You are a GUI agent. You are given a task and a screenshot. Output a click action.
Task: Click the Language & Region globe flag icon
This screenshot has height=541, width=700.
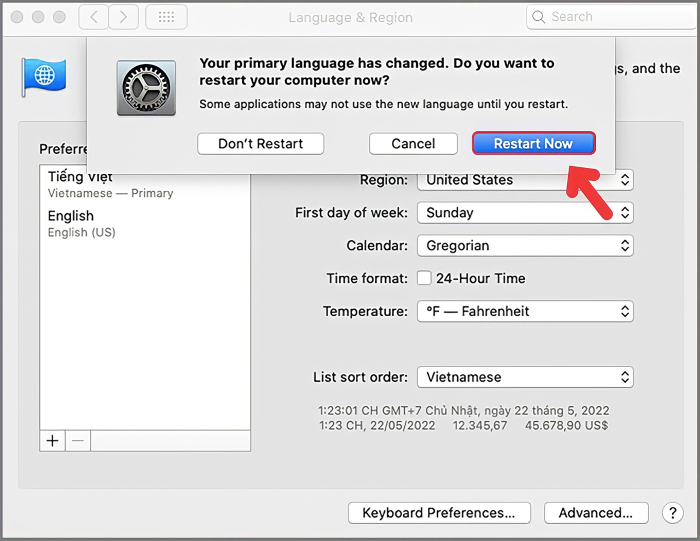pyautogui.click(x=44, y=76)
